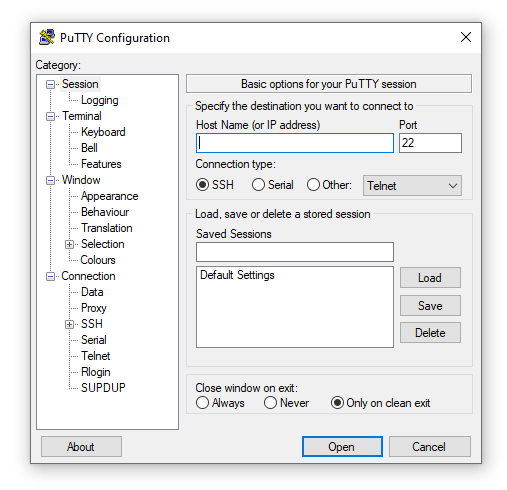Focus the Host Name input field
Image resolution: width=507 pixels, height=490 pixels.
click(295, 143)
